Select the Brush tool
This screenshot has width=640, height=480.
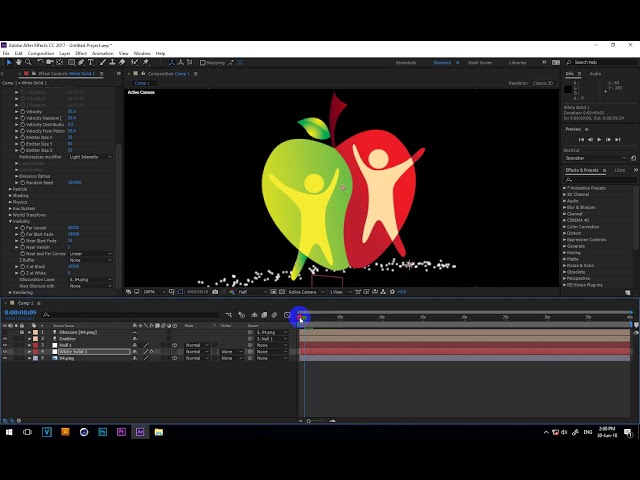[x=102, y=62]
